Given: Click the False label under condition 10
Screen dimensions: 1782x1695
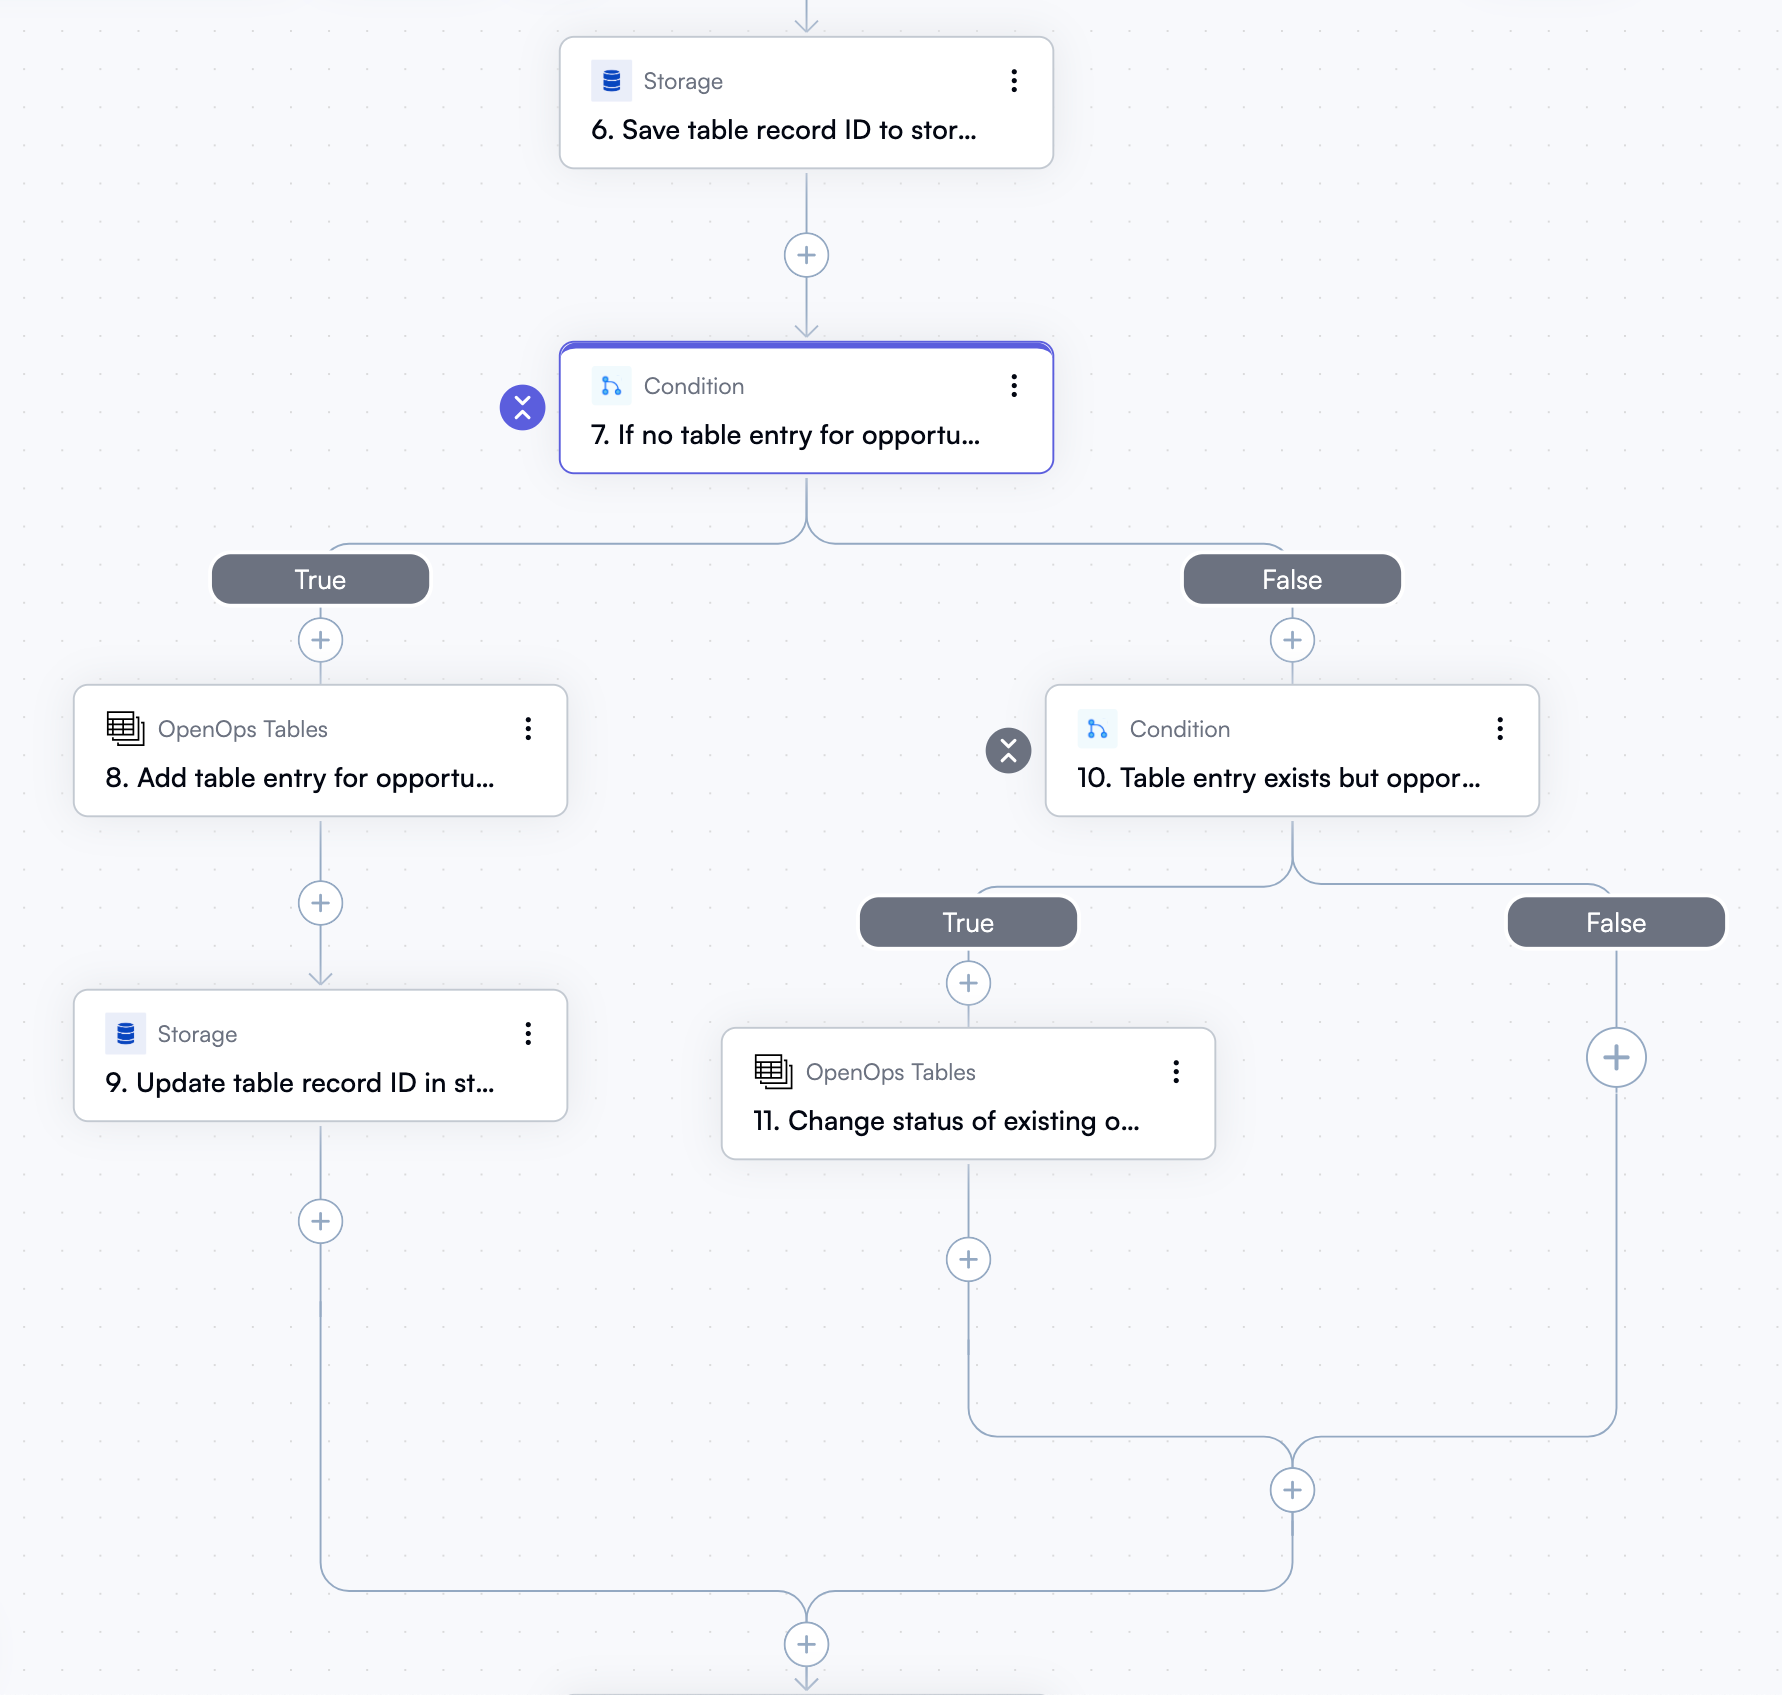Looking at the screenshot, I should pyautogui.click(x=1614, y=922).
